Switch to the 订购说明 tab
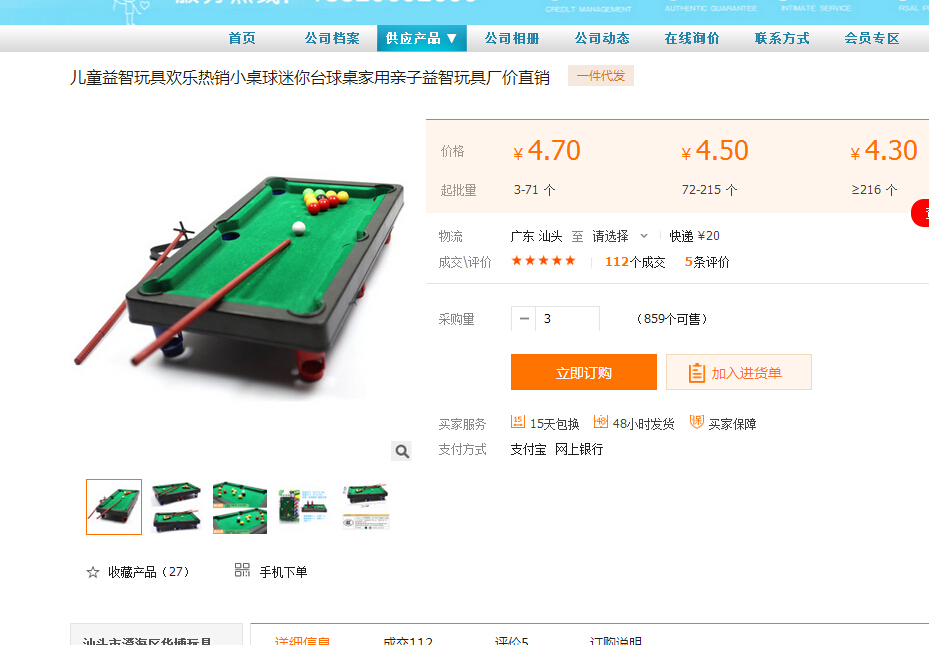The image size is (929, 645). tap(616, 640)
